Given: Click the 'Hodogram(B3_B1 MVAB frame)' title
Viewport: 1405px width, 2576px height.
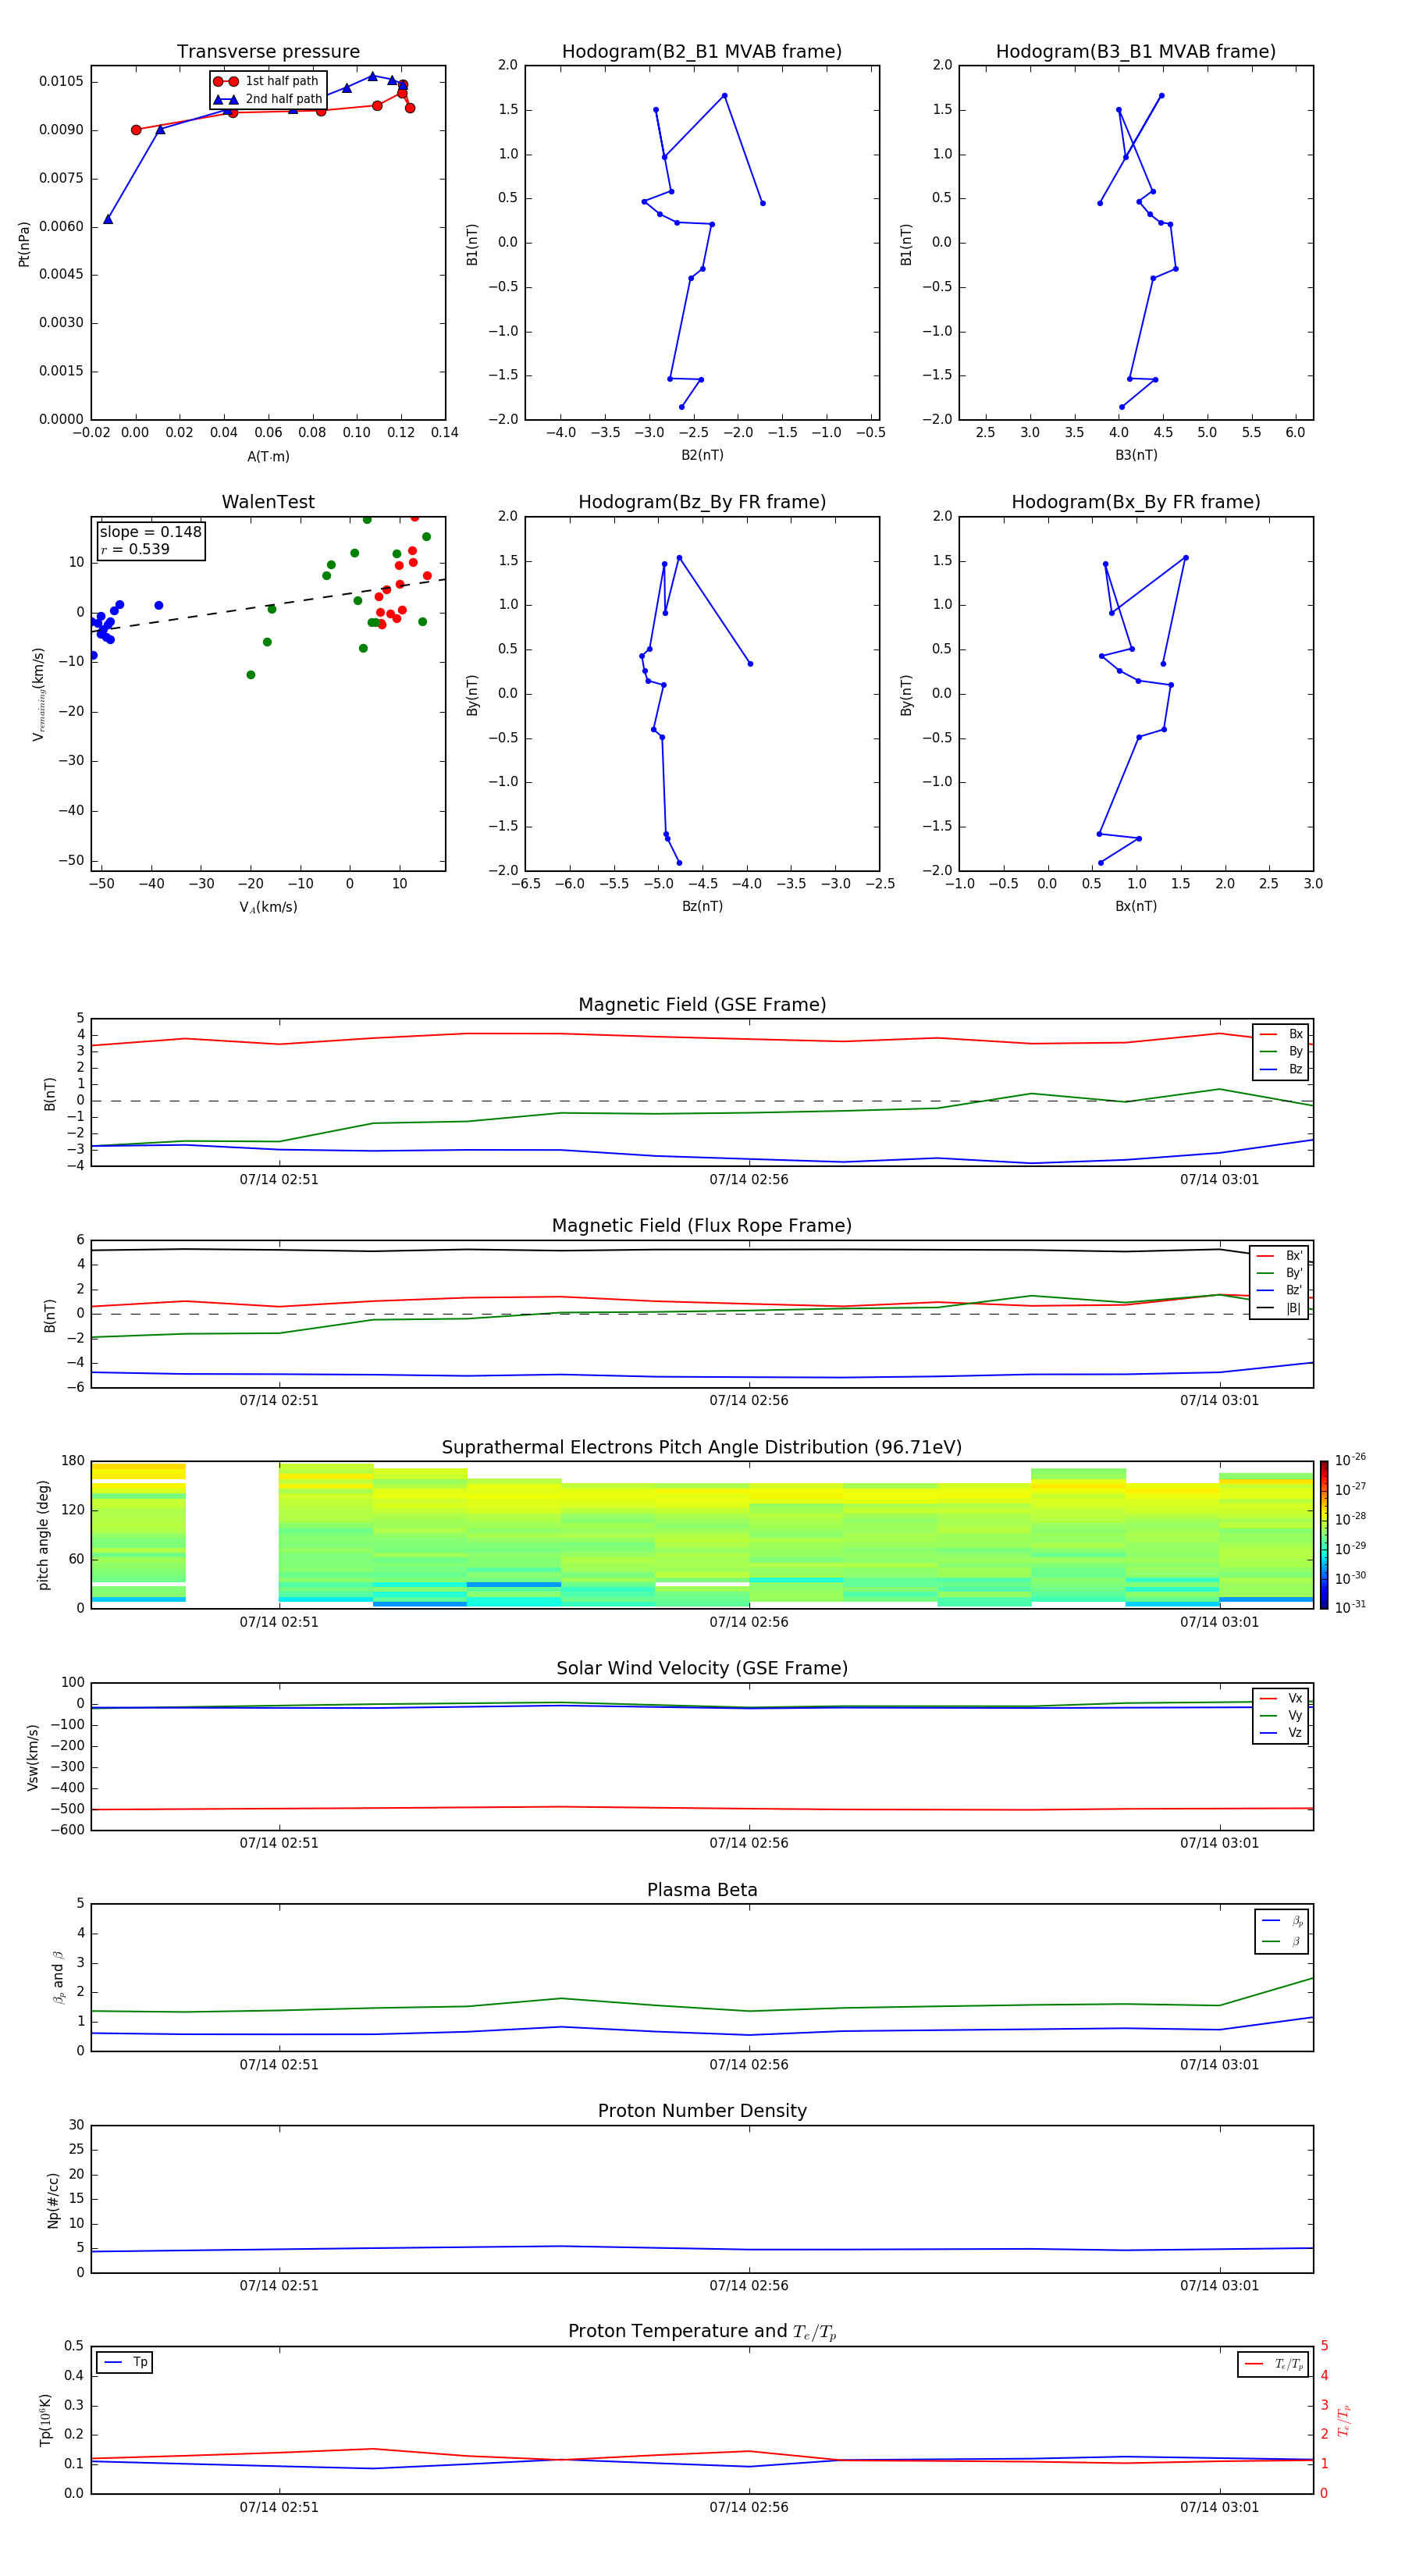Looking at the screenshot, I should [1136, 52].
